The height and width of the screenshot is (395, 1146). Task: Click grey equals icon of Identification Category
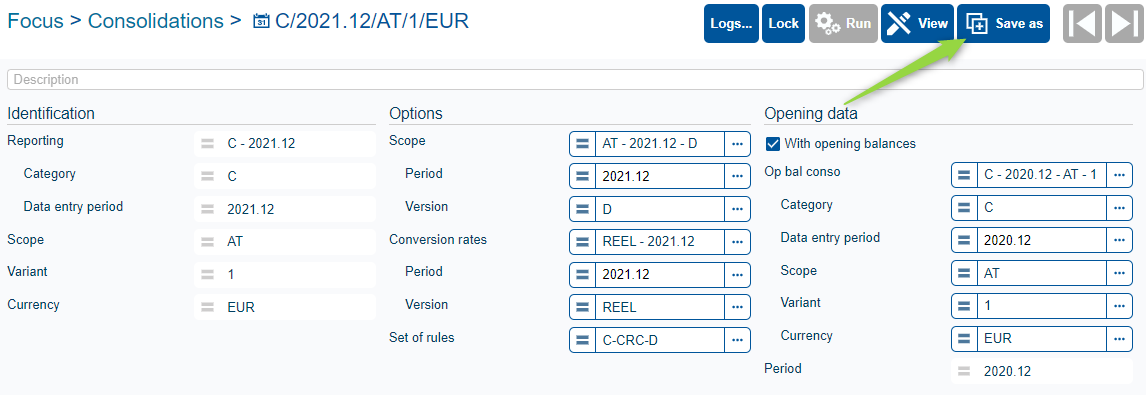point(208,176)
